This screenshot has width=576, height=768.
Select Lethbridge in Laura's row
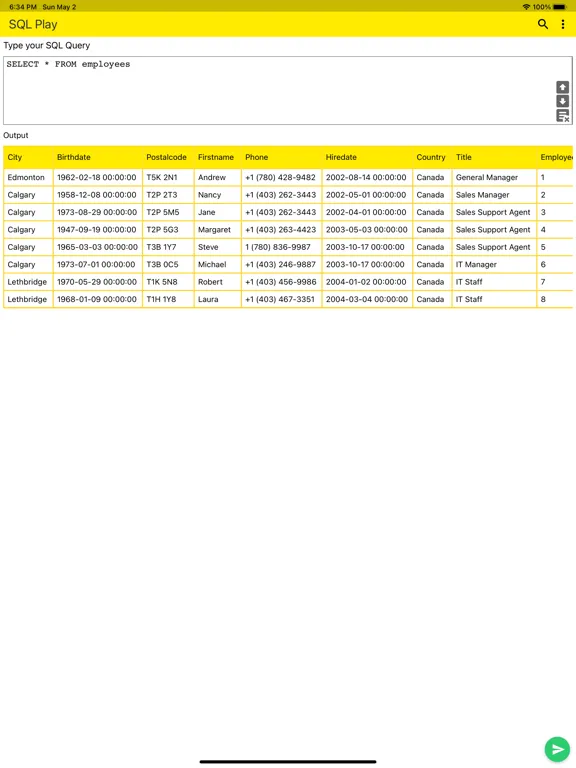(28, 299)
